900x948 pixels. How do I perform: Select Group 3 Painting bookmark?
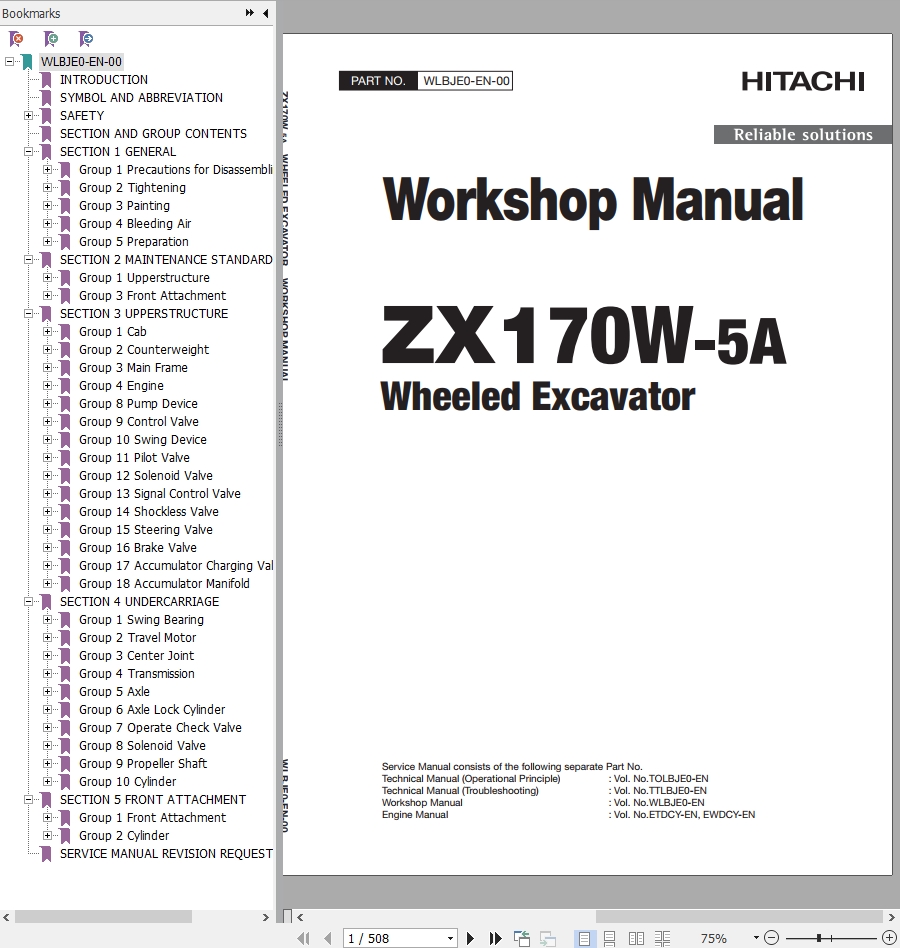coord(124,206)
